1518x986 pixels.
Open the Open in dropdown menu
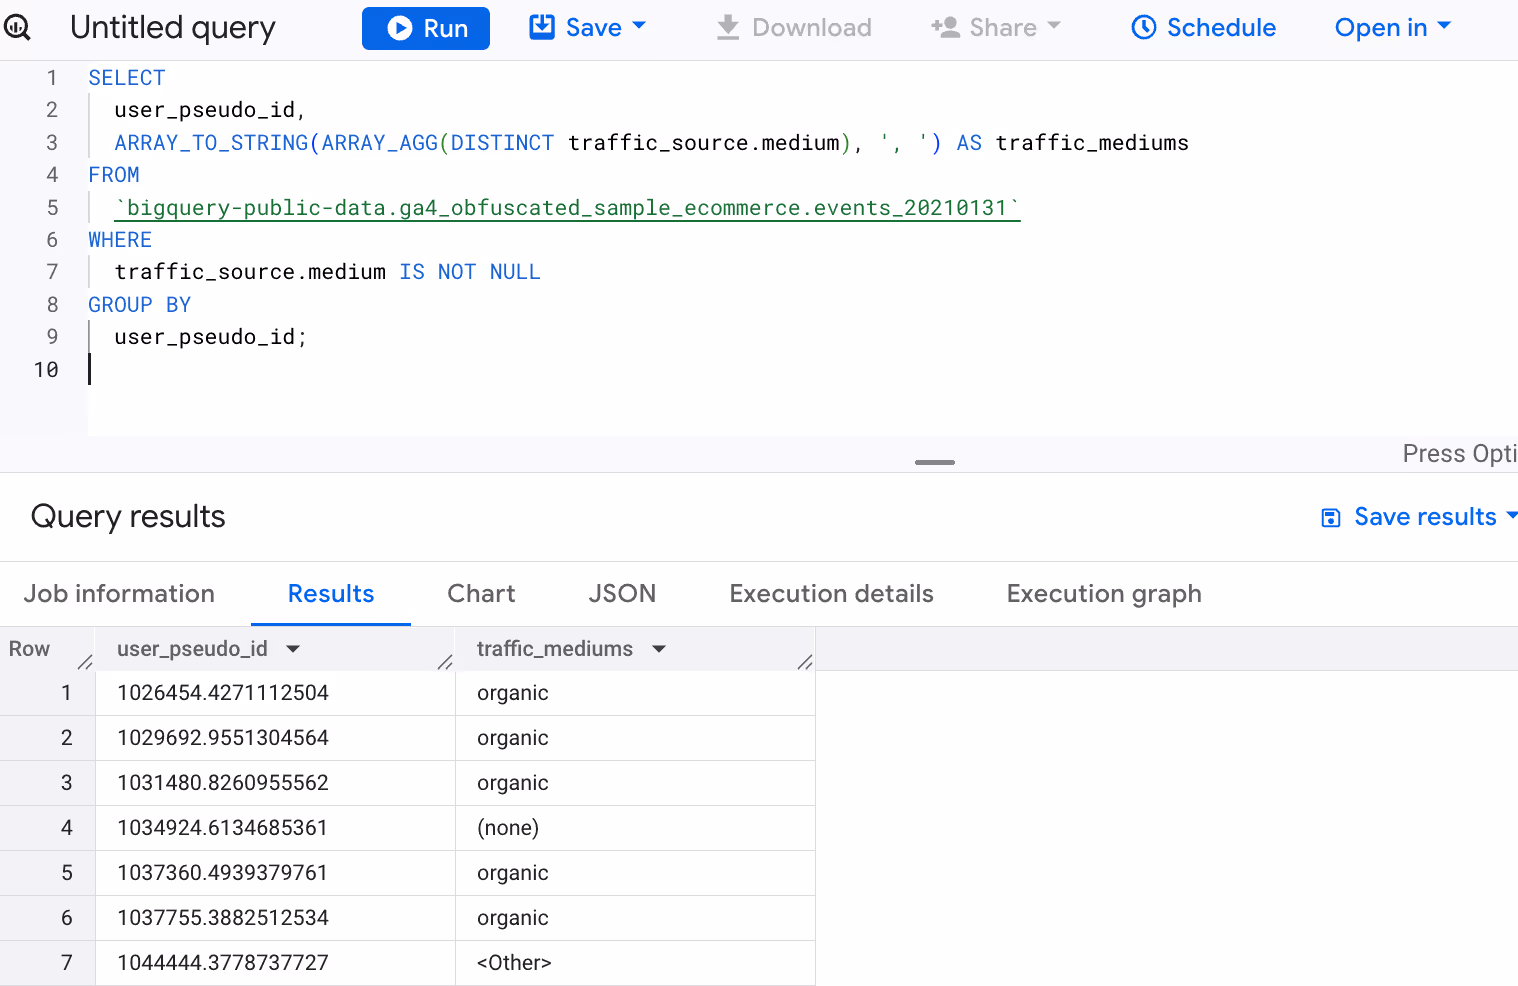pyautogui.click(x=1393, y=28)
